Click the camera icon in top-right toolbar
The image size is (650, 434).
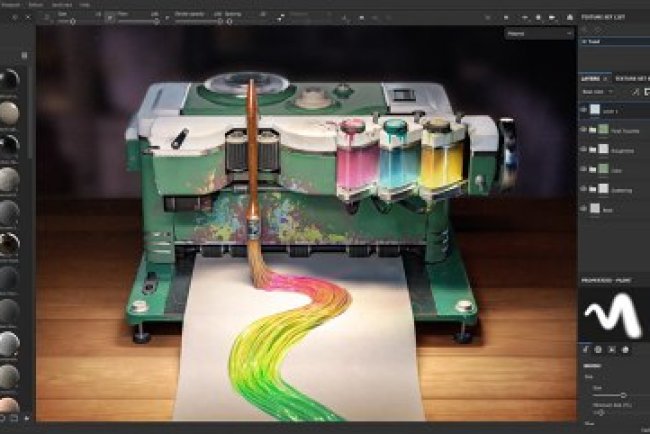[x=553, y=17]
